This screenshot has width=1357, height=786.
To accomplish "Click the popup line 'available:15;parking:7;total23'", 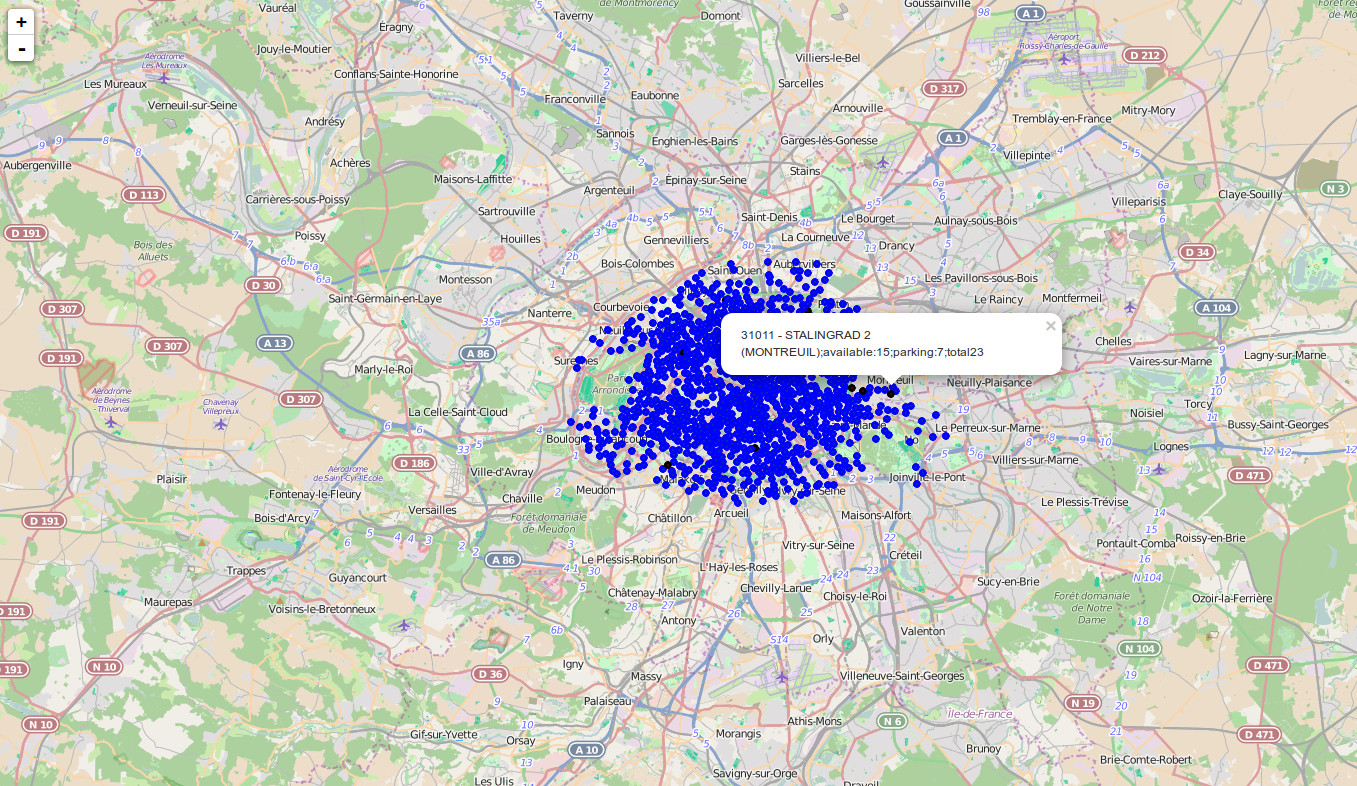I will click(x=903, y=352).
